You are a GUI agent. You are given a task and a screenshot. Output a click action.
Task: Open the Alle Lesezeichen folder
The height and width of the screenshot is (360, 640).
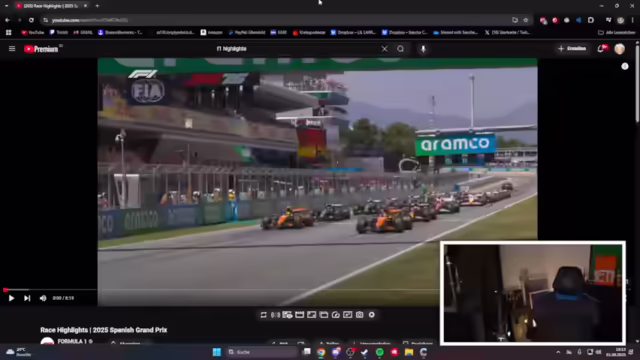(x=617, y=32)
